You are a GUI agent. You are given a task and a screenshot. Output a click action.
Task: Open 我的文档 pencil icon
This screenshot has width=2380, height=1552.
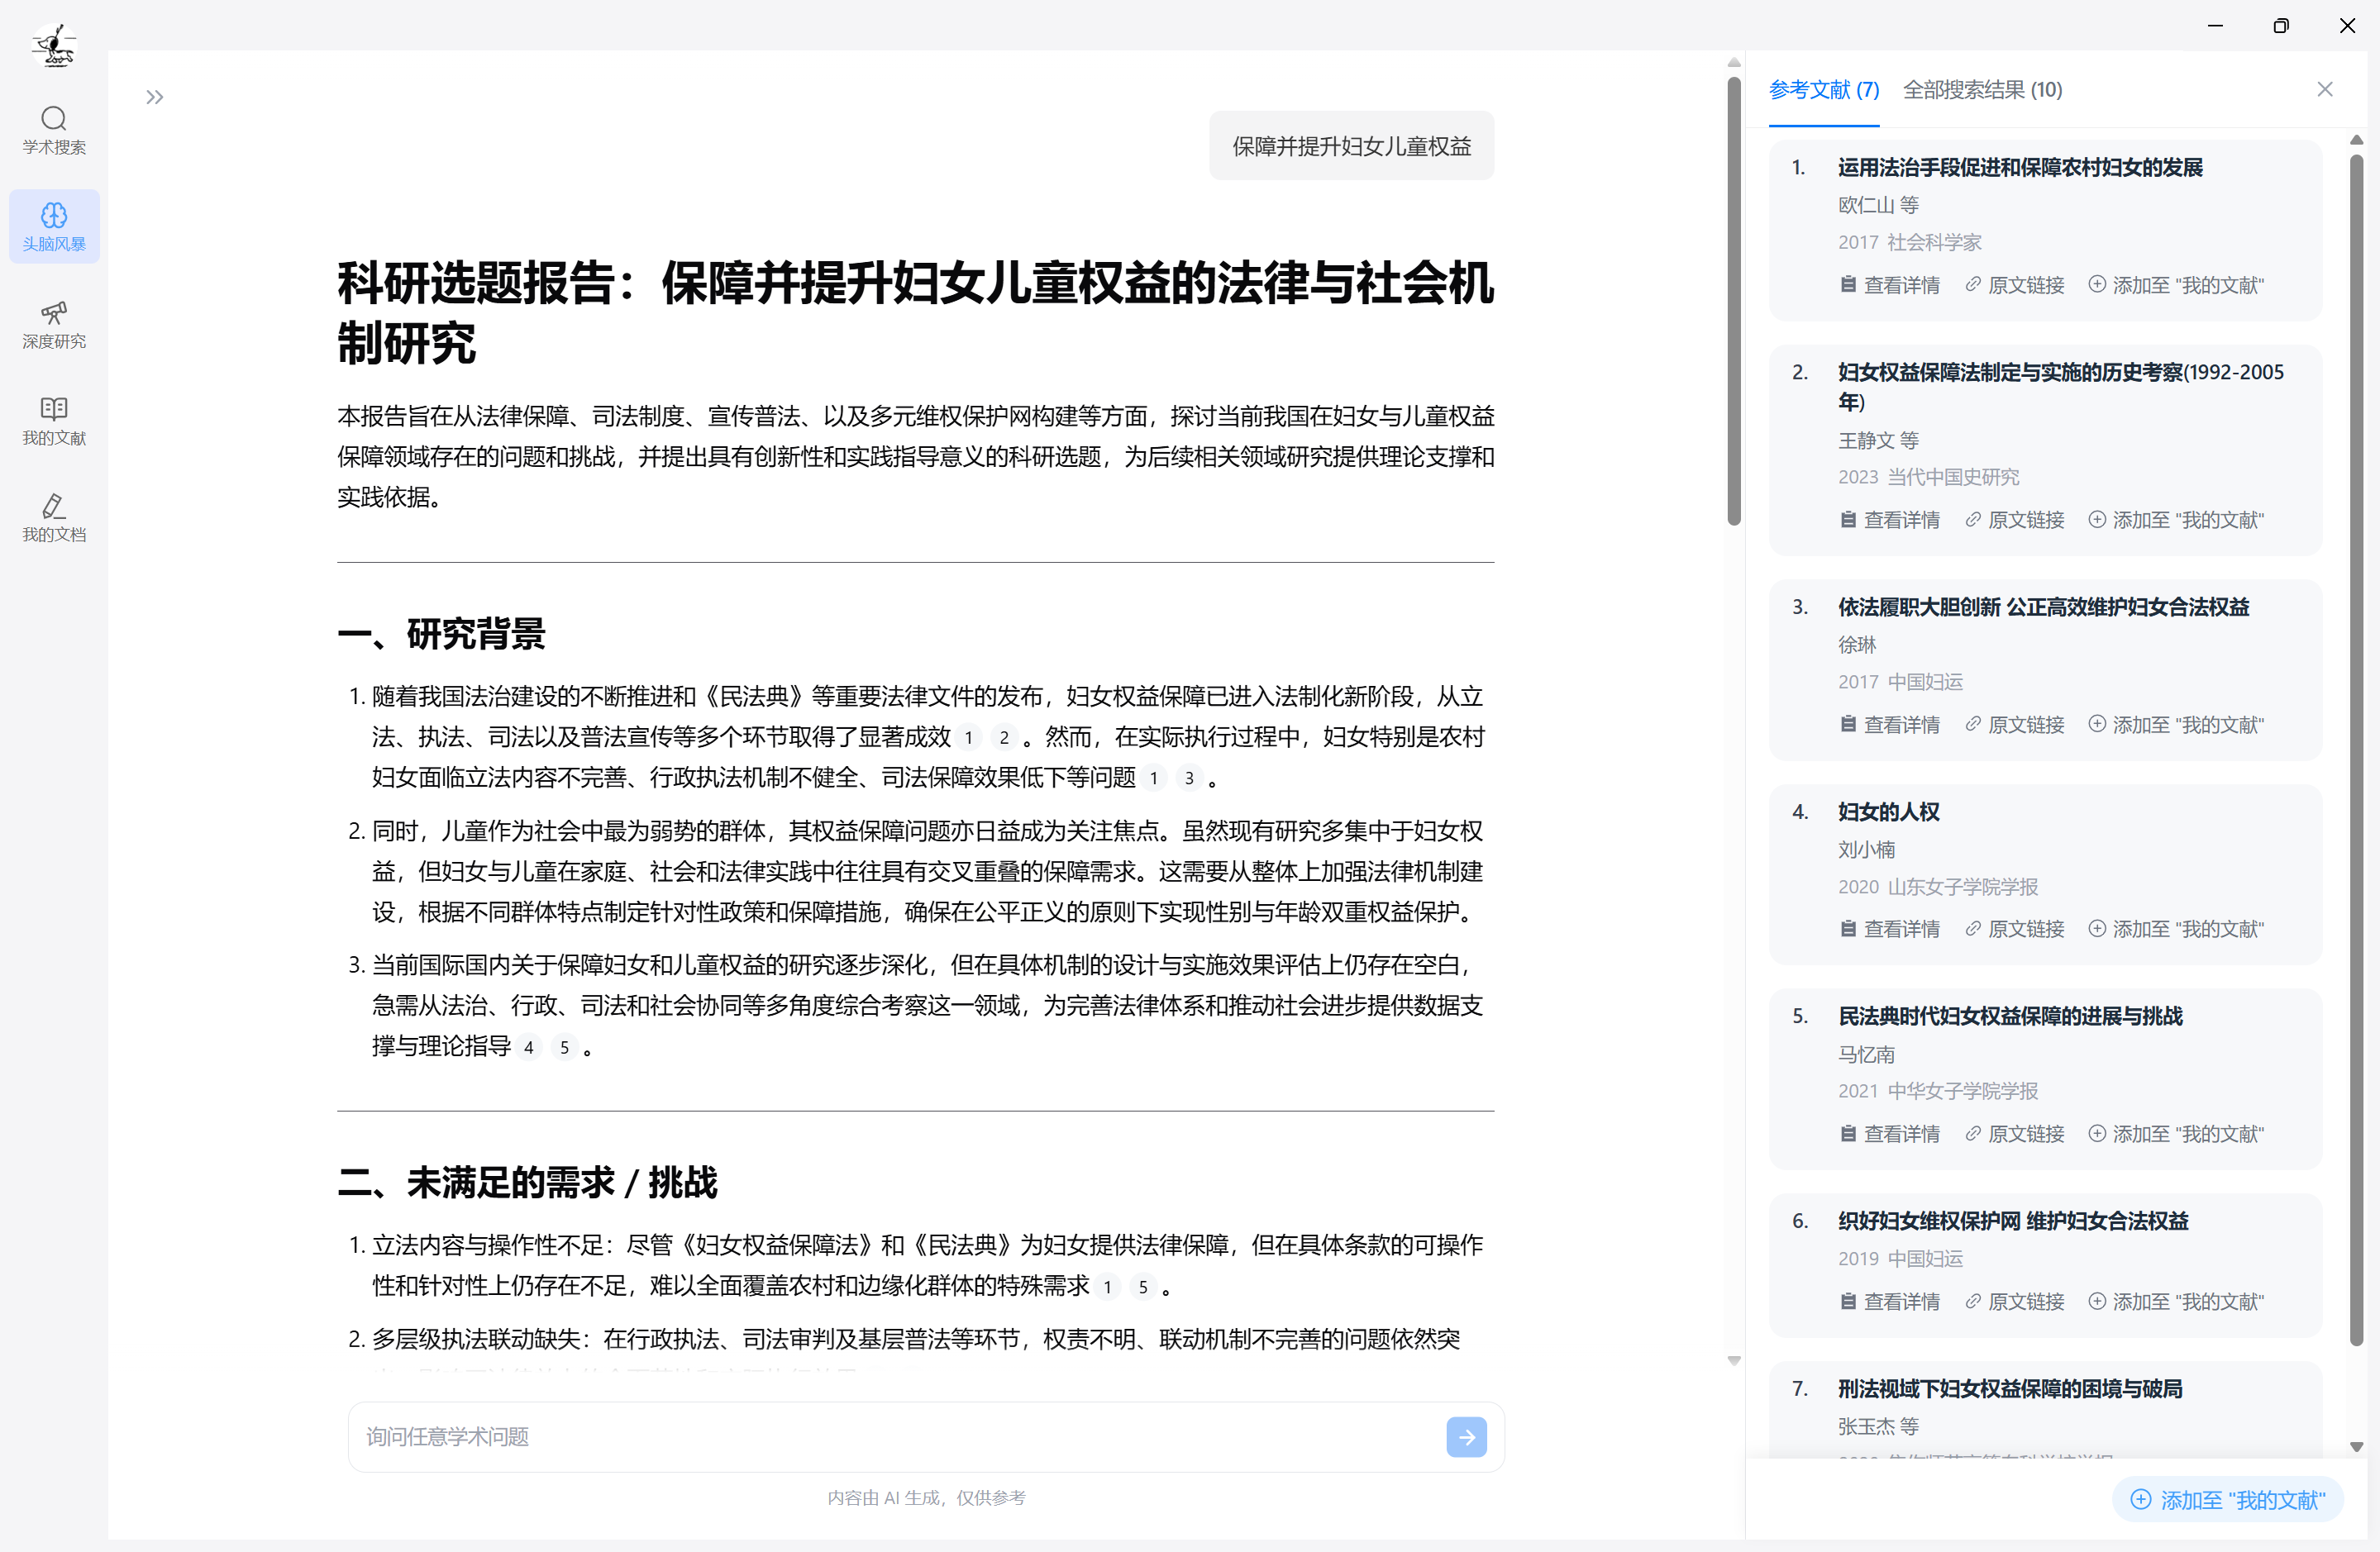pos(54,518)
